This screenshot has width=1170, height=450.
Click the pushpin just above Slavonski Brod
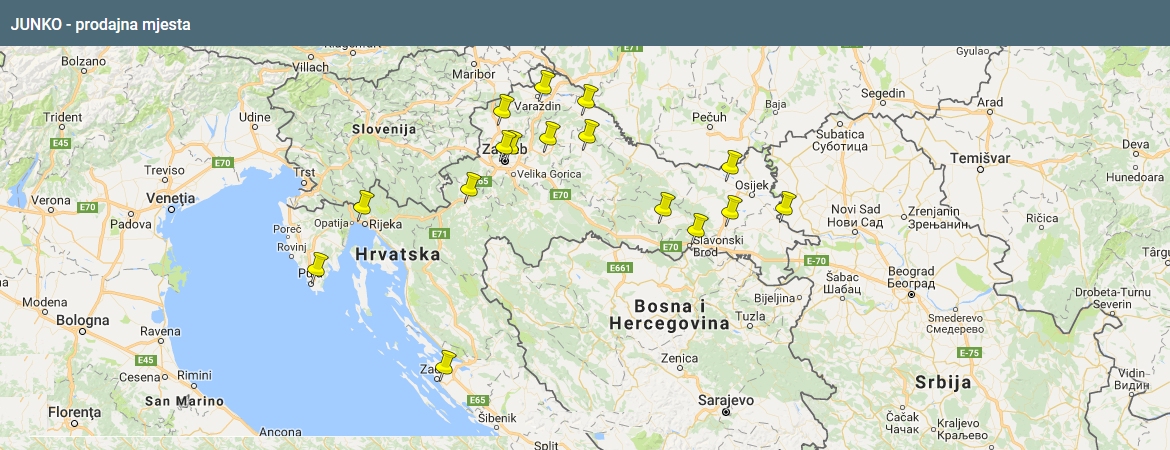[x=697, y=227]
